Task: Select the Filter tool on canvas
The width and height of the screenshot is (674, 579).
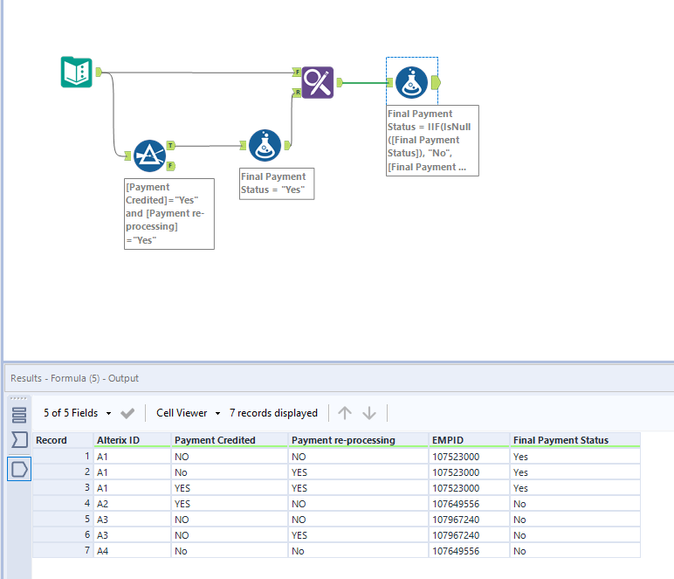Action: coord(150,156)
